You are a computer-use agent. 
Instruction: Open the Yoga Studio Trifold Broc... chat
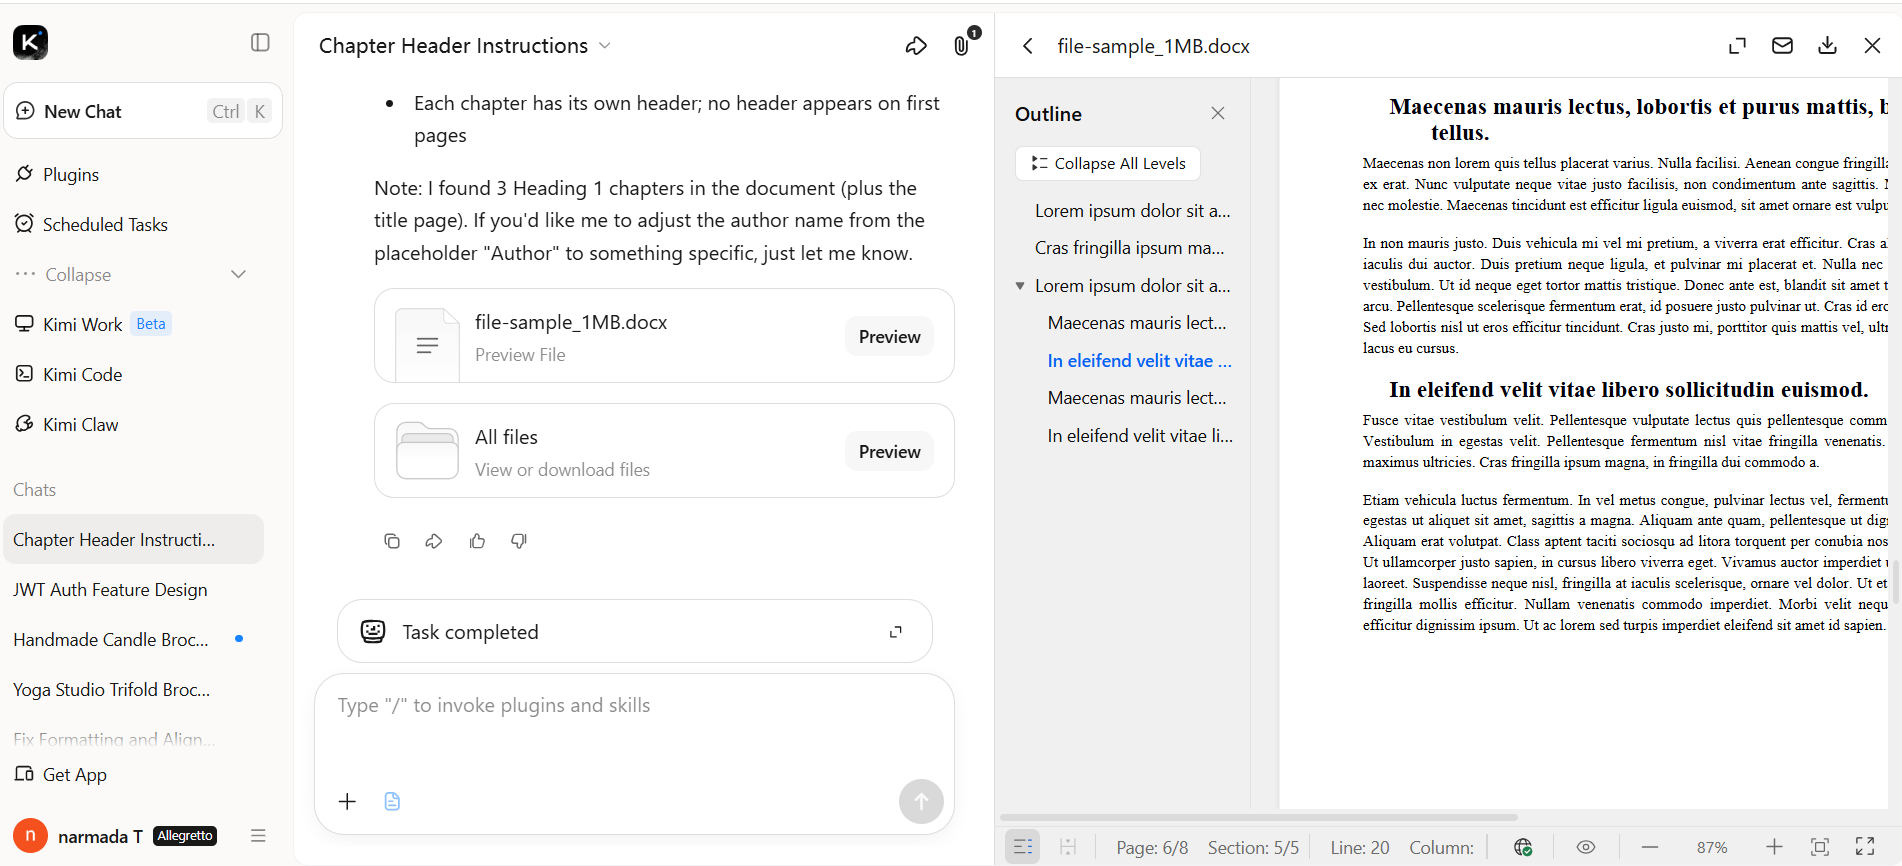click(111, 689)
